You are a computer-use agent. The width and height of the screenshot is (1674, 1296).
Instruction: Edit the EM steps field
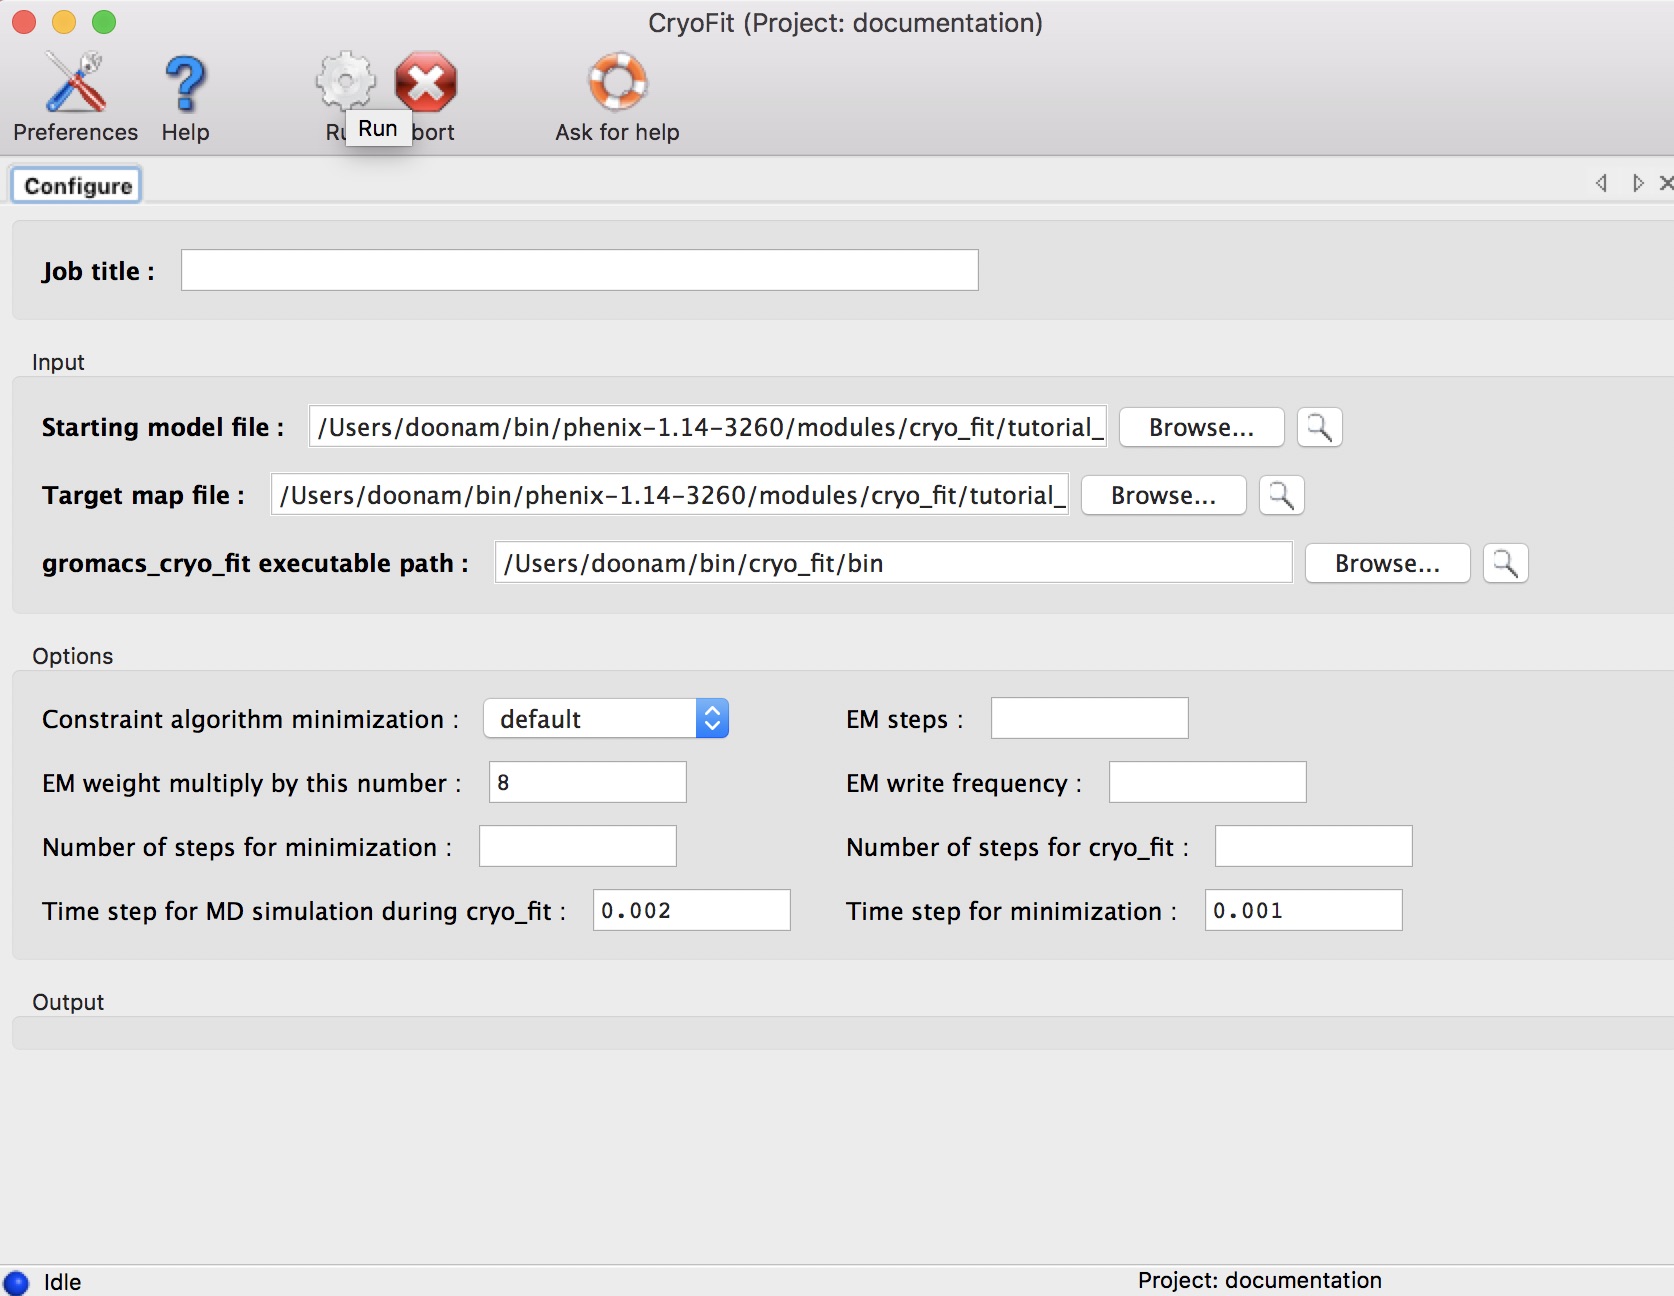(x=1088, y=718)
